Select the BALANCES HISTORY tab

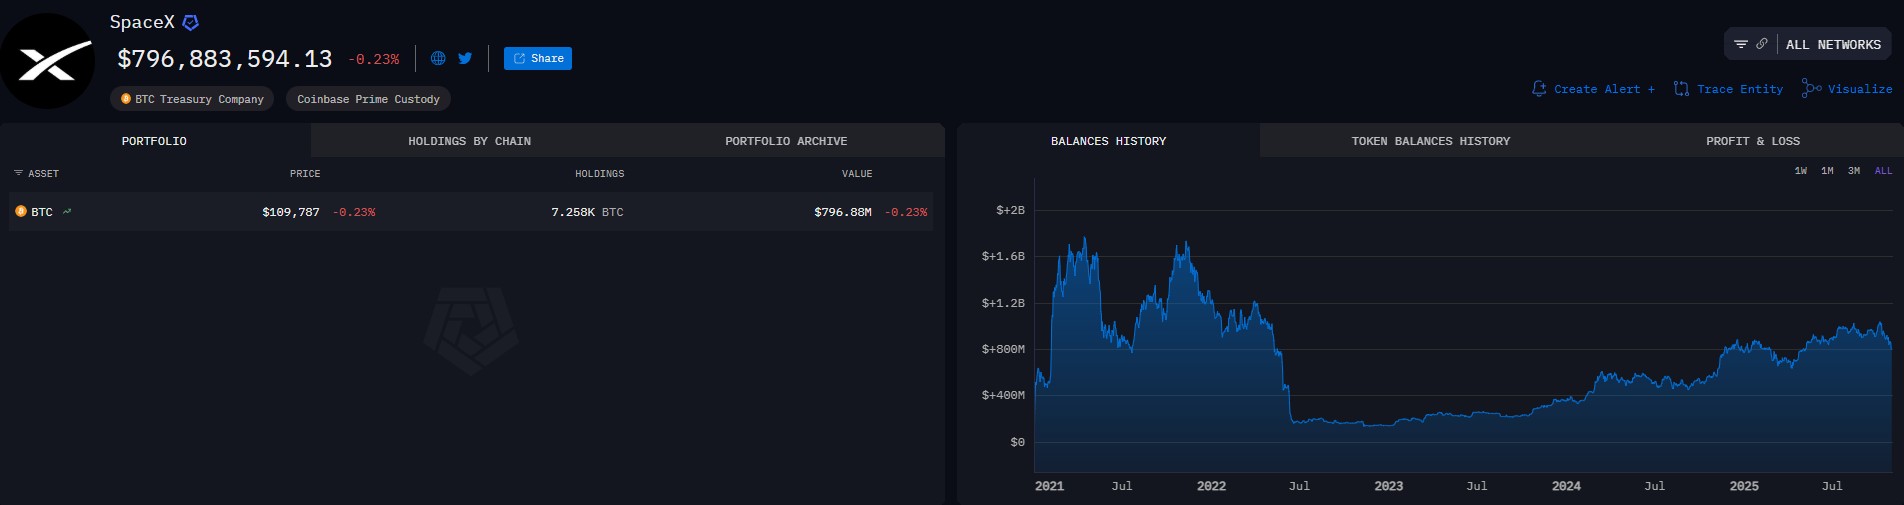(x=1108, y=141)
